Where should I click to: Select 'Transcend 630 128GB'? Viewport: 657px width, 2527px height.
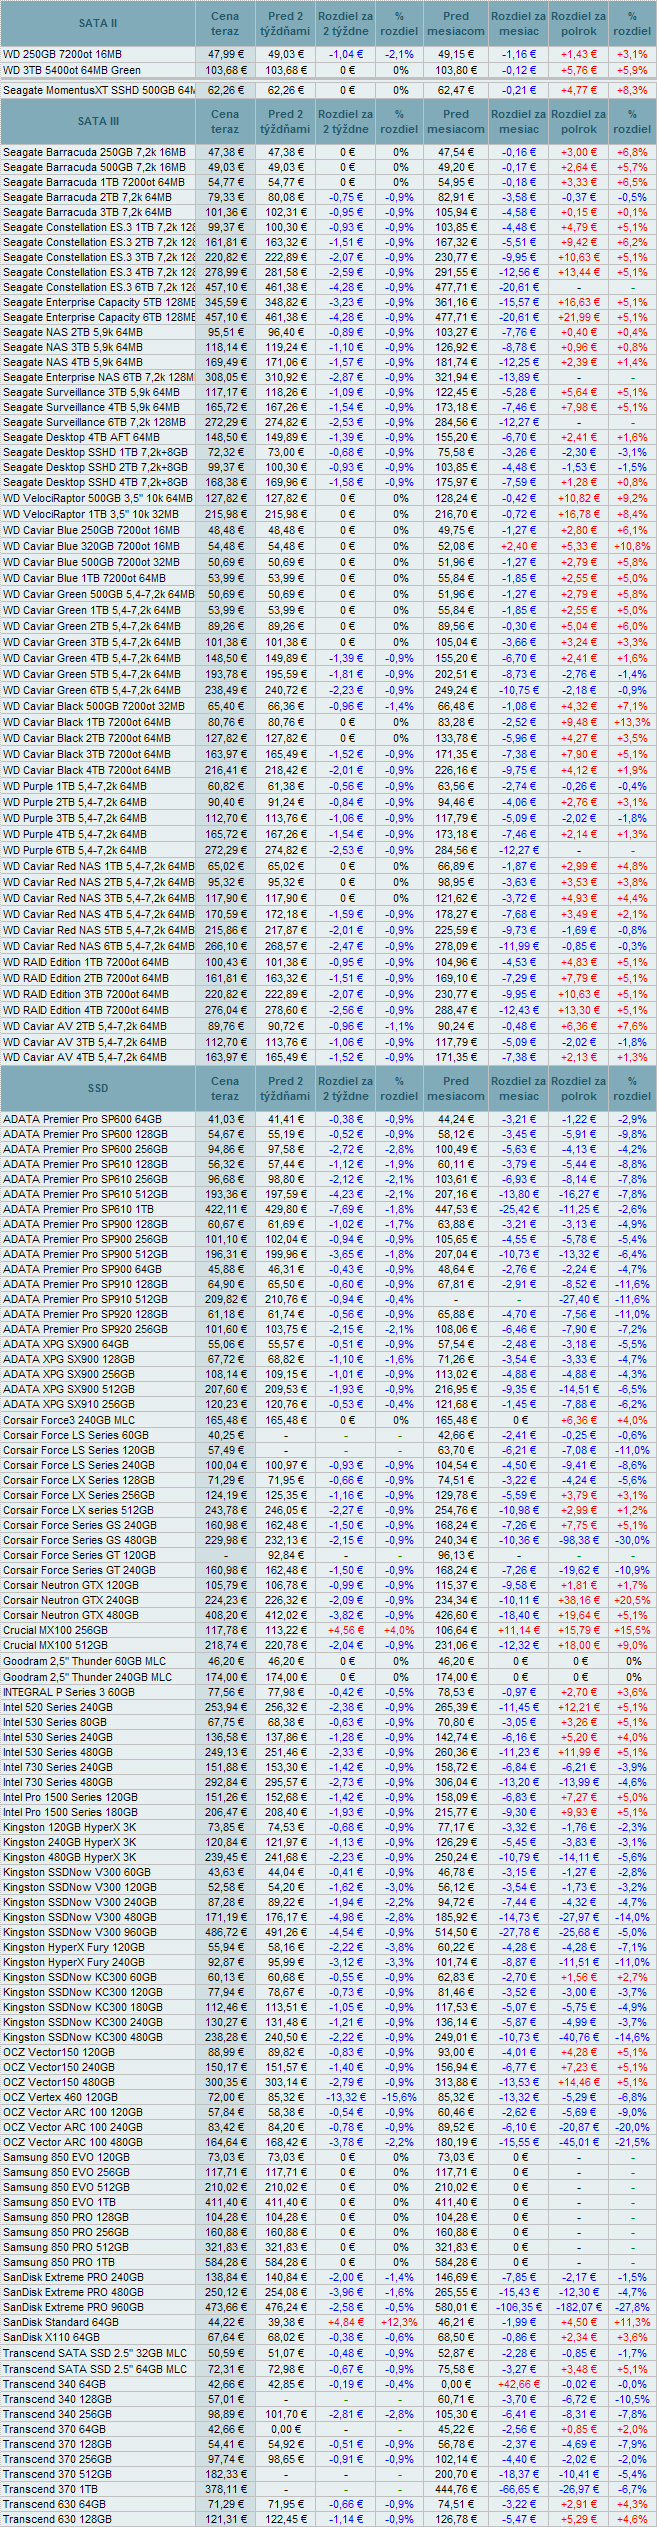[x=58, y=2519]
